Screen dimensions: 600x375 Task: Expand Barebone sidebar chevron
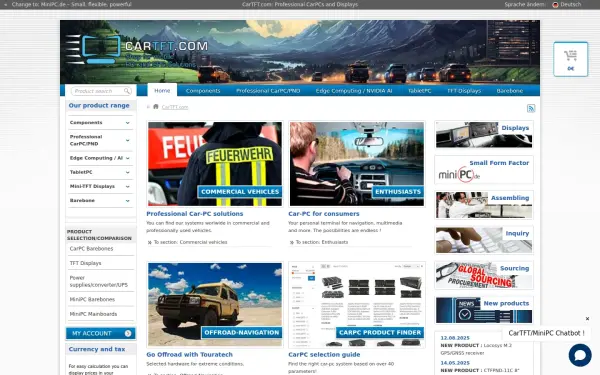[x=127, y=201]
